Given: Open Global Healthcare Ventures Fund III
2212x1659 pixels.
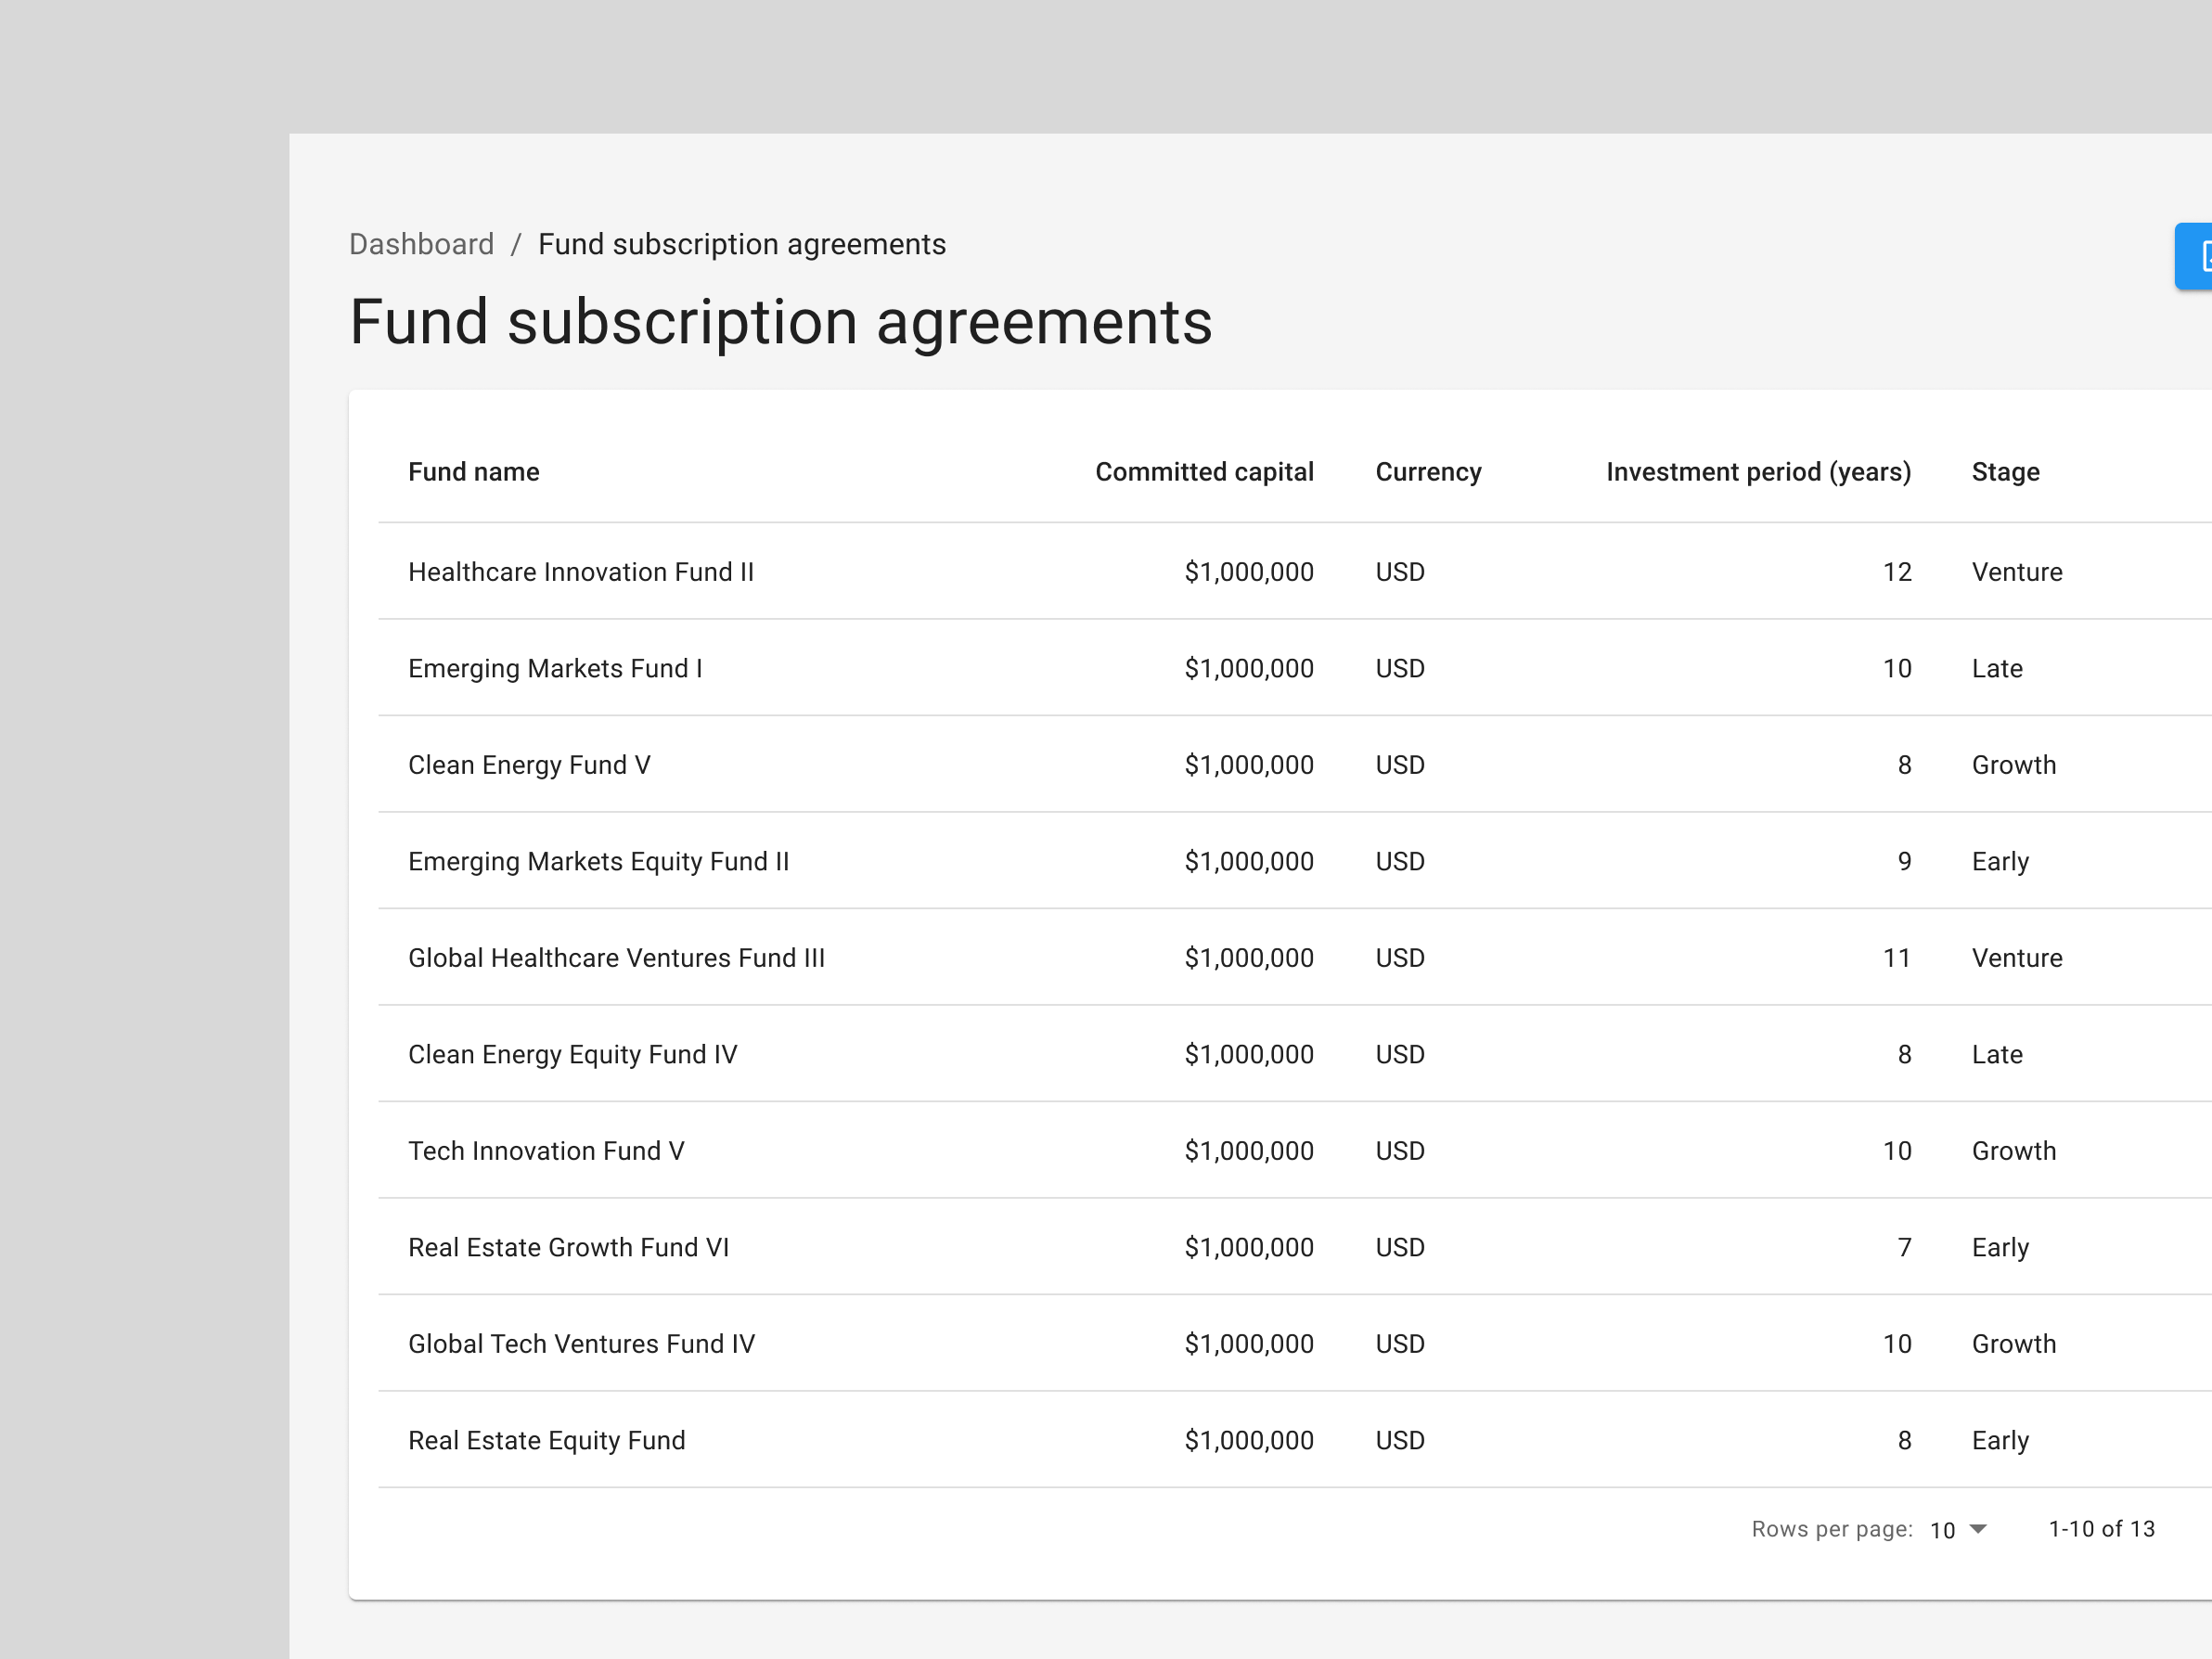Looking at the screenshot, I should click(x=616, y=958).
